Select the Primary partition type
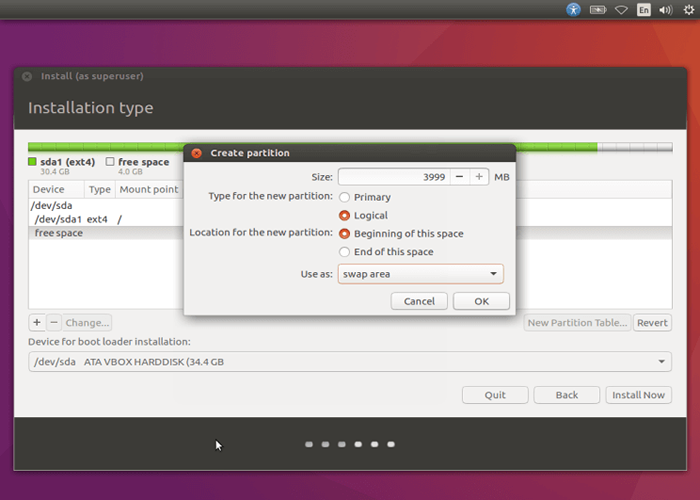Screen dimensions: 700x500 click(365, 197)
